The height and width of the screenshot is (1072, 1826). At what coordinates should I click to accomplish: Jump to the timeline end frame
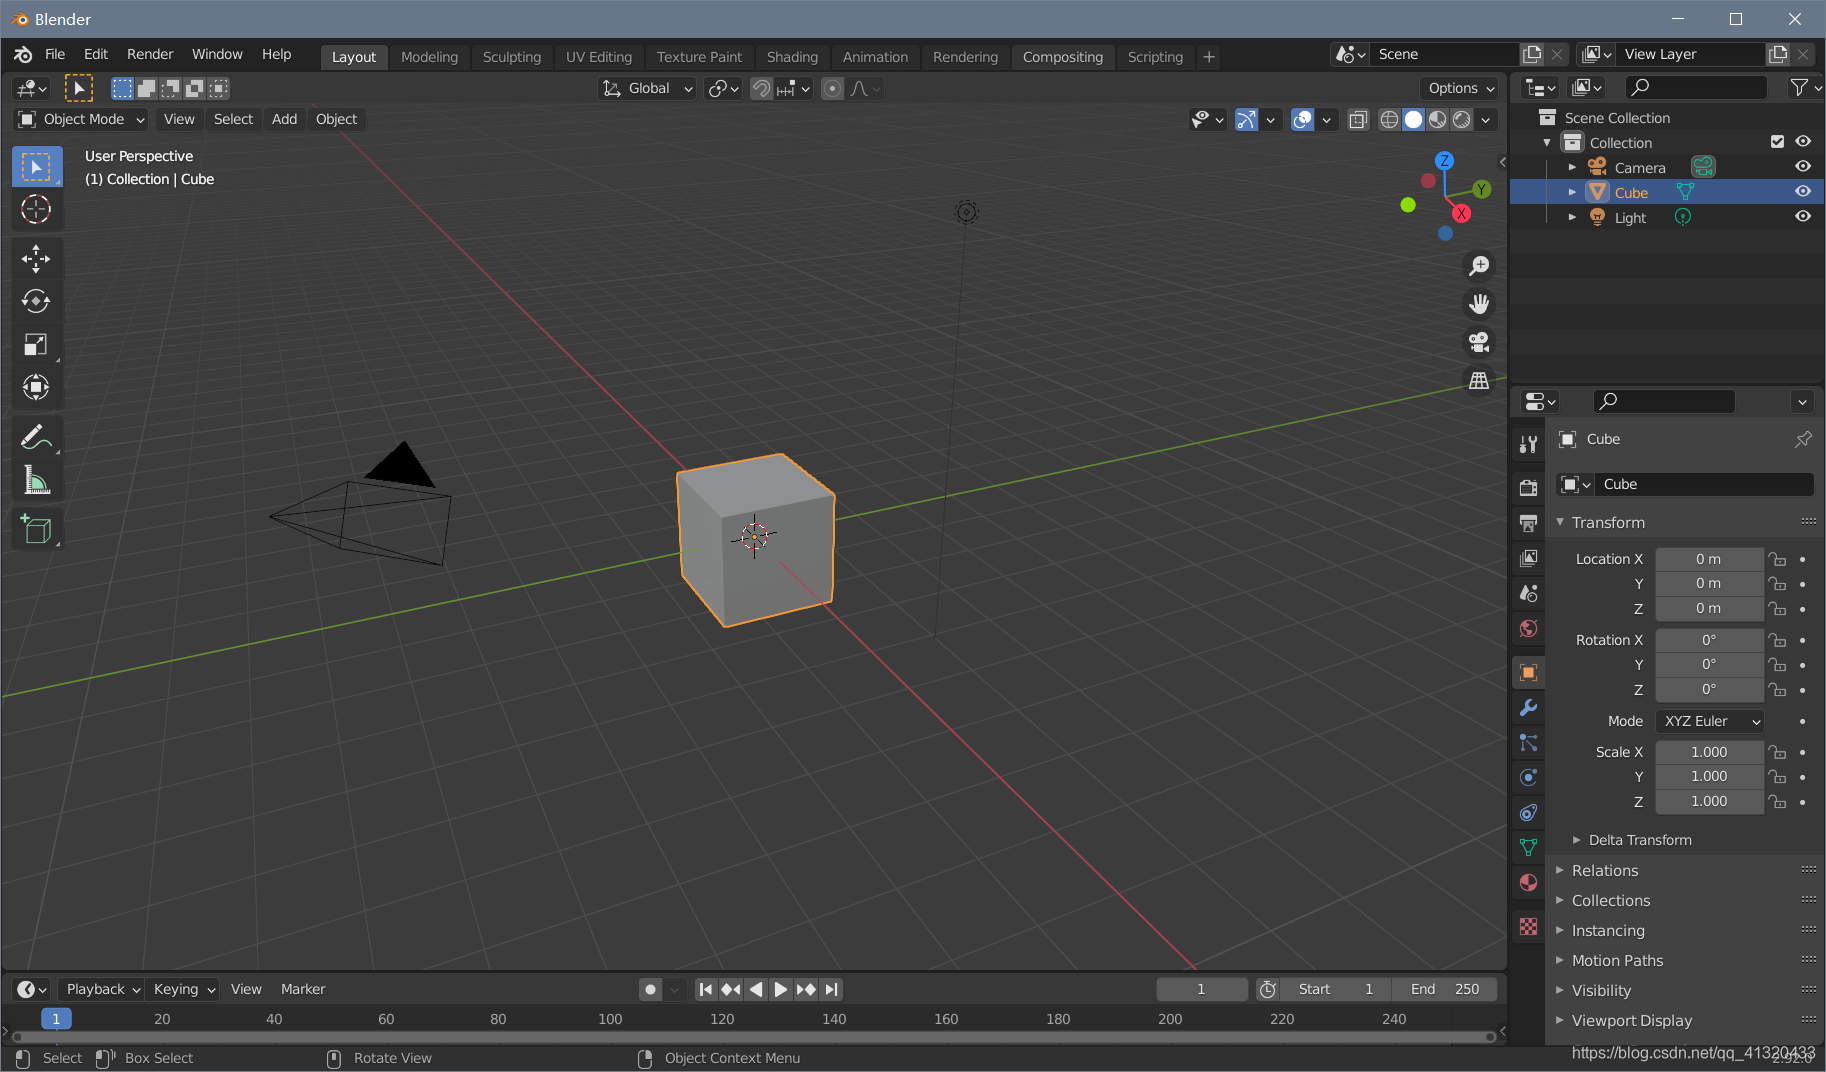pyautogui.click(x=831, y=989)
